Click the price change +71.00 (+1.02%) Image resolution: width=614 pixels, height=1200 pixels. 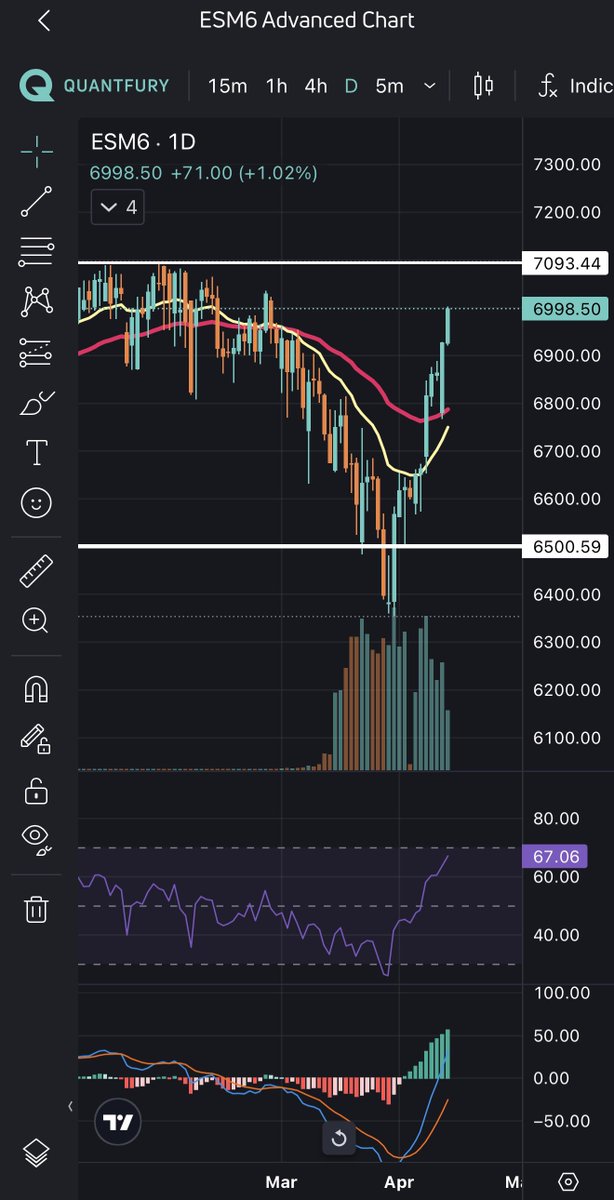[x=244, y=173]
